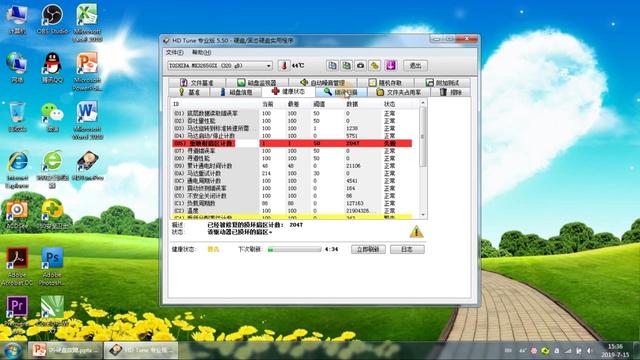Click the copy text to clipboard icon
This screenshot has height=360, width=640.
point(332,65)
